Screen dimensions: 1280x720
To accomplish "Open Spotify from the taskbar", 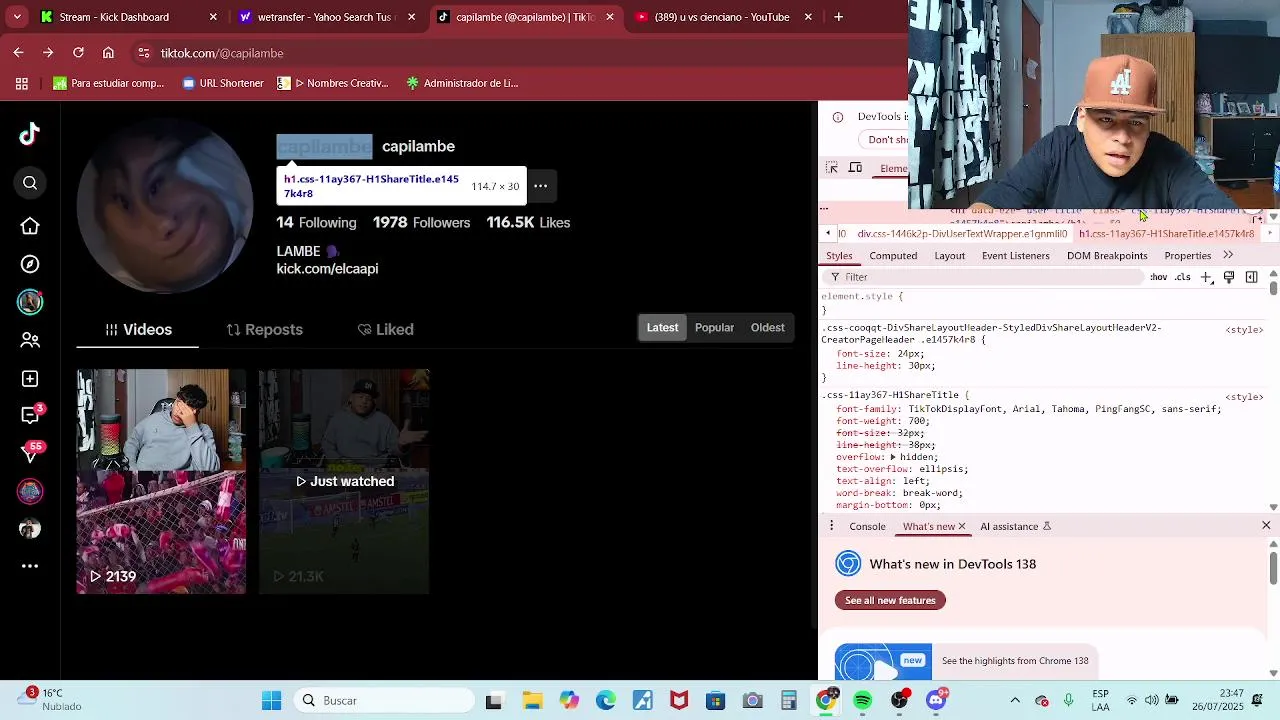I will pyautogui.click(x=863, y=700).
